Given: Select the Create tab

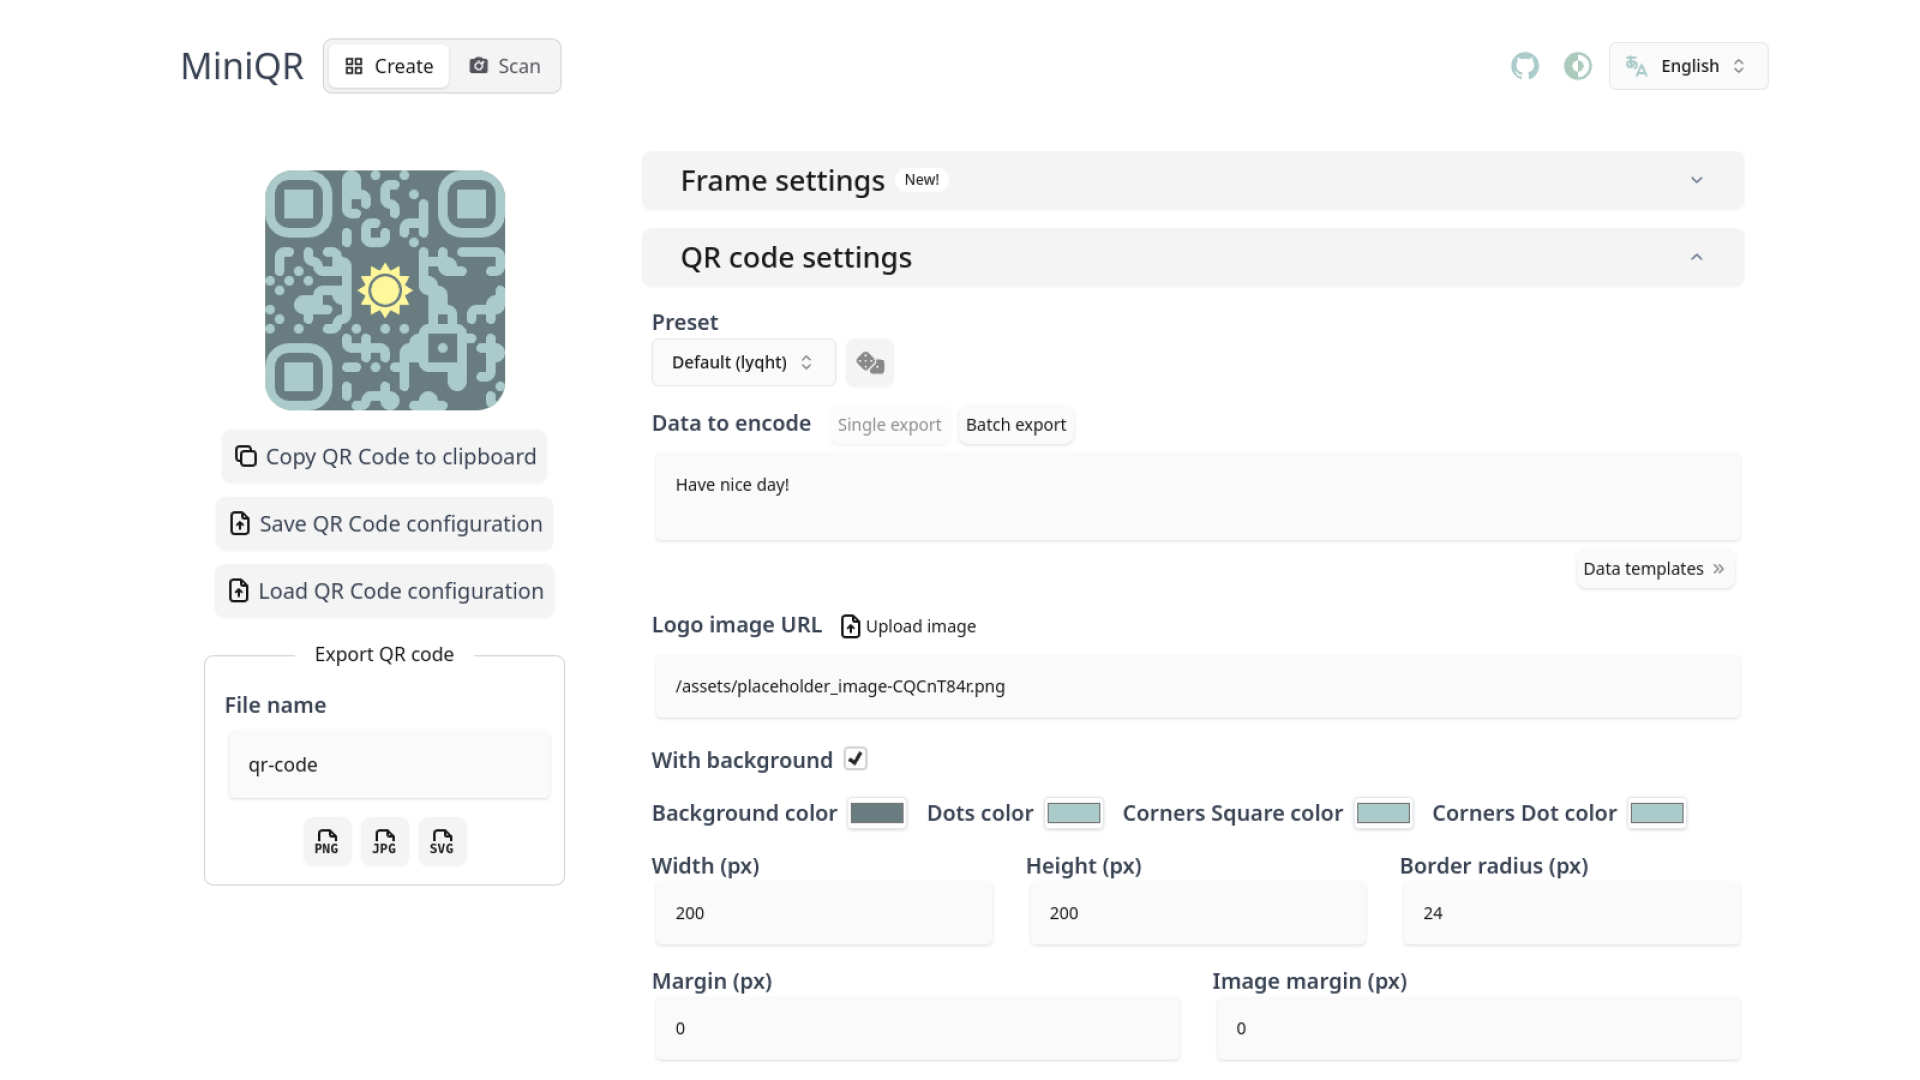Looking at the screenshot, I should pos(389,66).
